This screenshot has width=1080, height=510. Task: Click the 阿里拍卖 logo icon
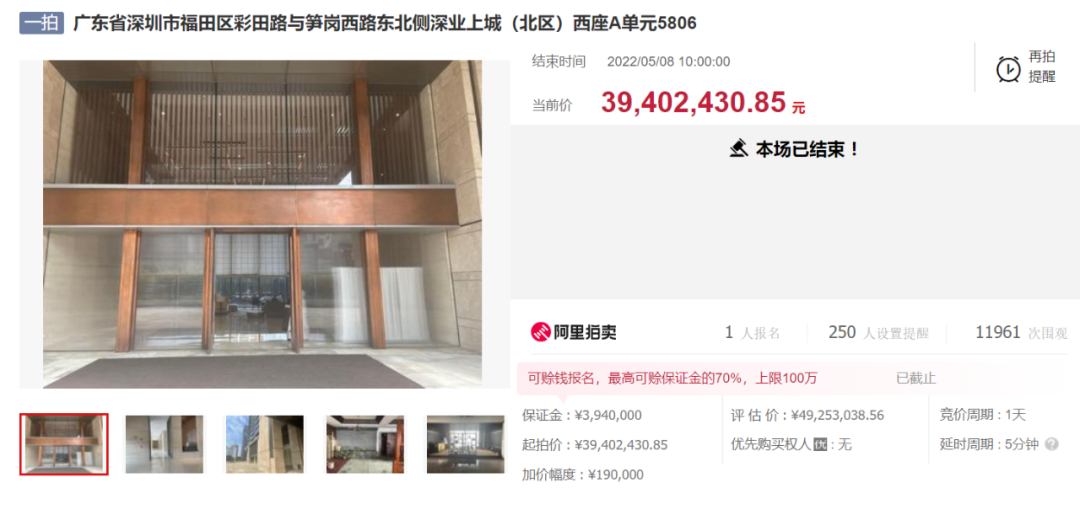coord(541,332)
